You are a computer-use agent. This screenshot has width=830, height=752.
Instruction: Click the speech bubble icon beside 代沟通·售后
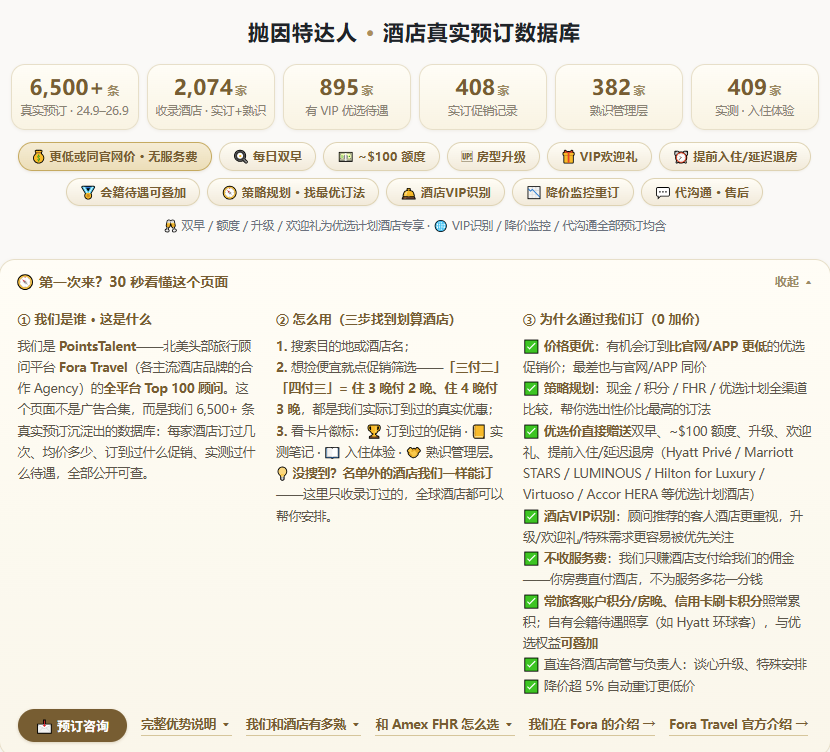point(662,193)
